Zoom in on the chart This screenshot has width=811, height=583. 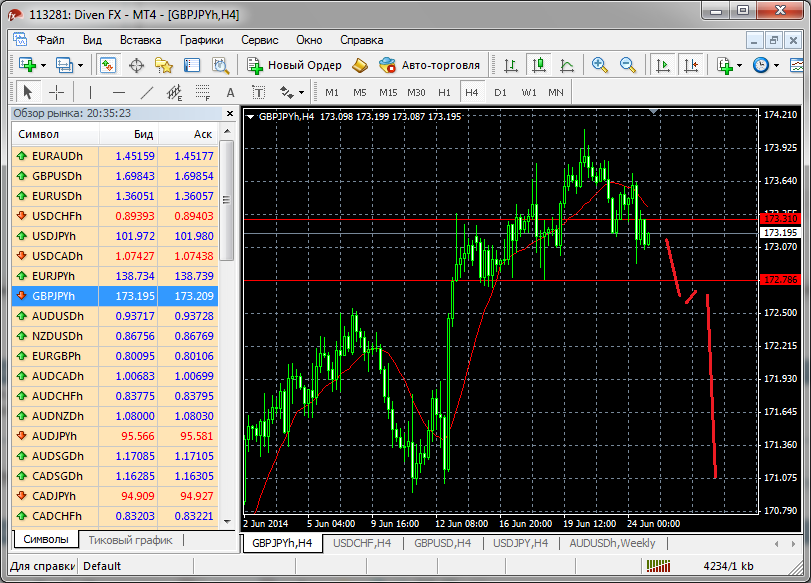(x=599, y=65)
